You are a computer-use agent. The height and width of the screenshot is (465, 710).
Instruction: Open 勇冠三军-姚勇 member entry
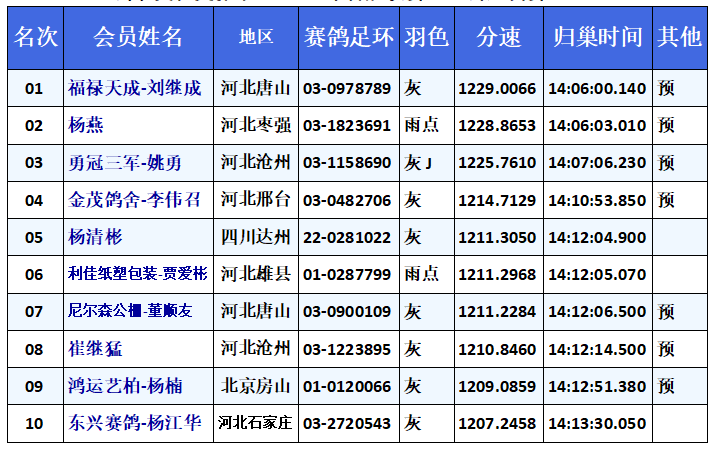(125, 163)
